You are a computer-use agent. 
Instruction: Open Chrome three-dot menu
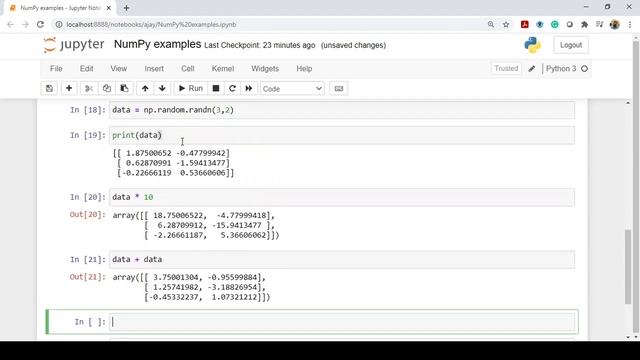pyautogui.click(x=630, y=24)
